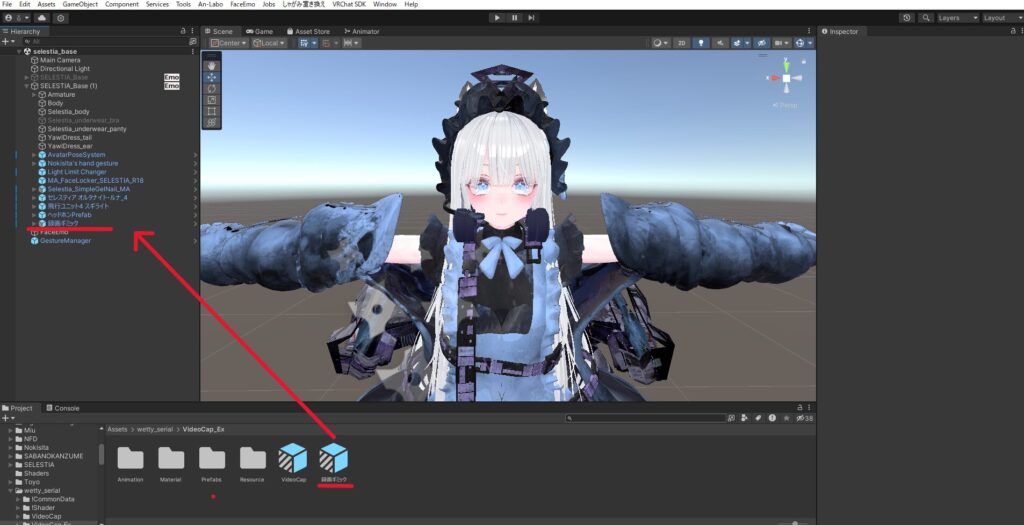
Task: Select the Rect transform tool
Action: pos(211,111)
